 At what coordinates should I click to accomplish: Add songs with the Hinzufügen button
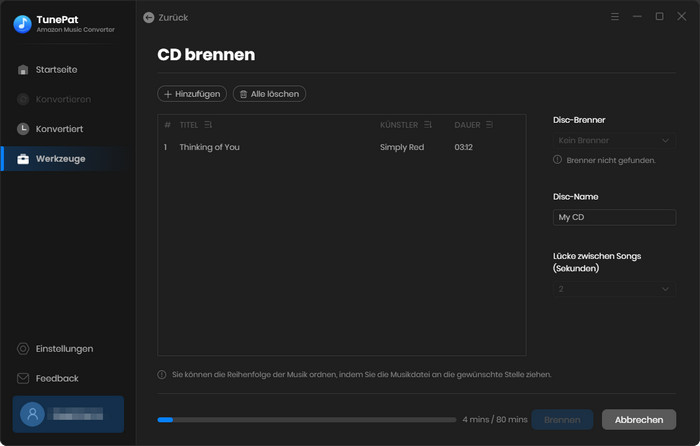(192, 94)
